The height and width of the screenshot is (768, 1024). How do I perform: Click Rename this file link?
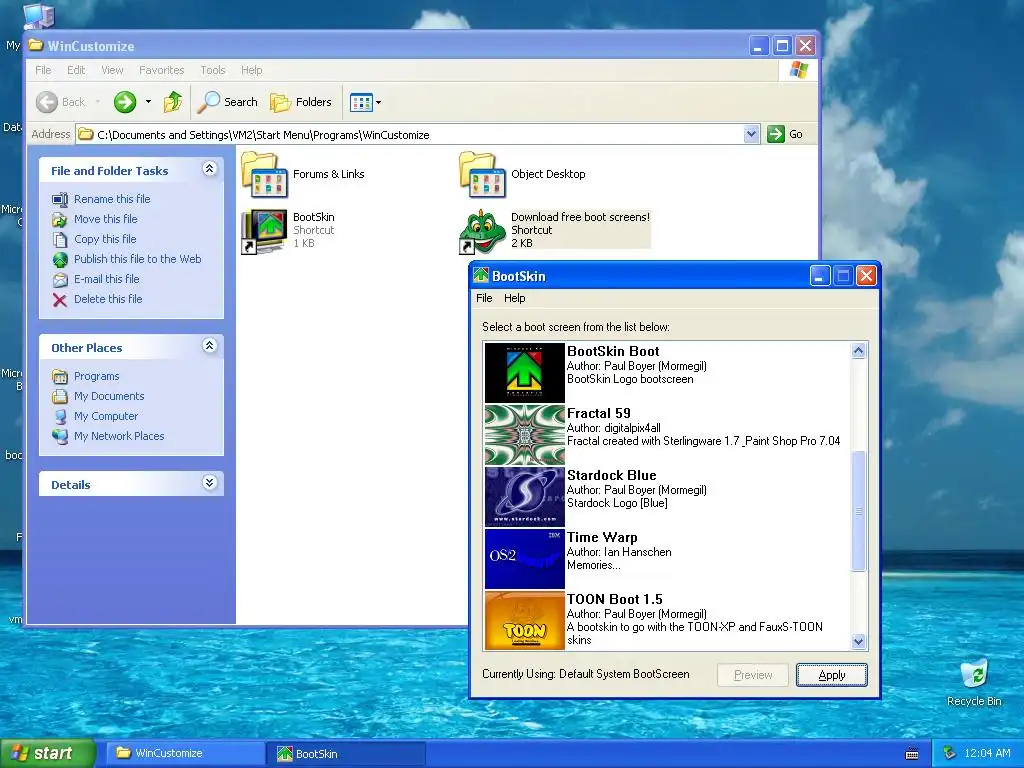tap(112, 199)
